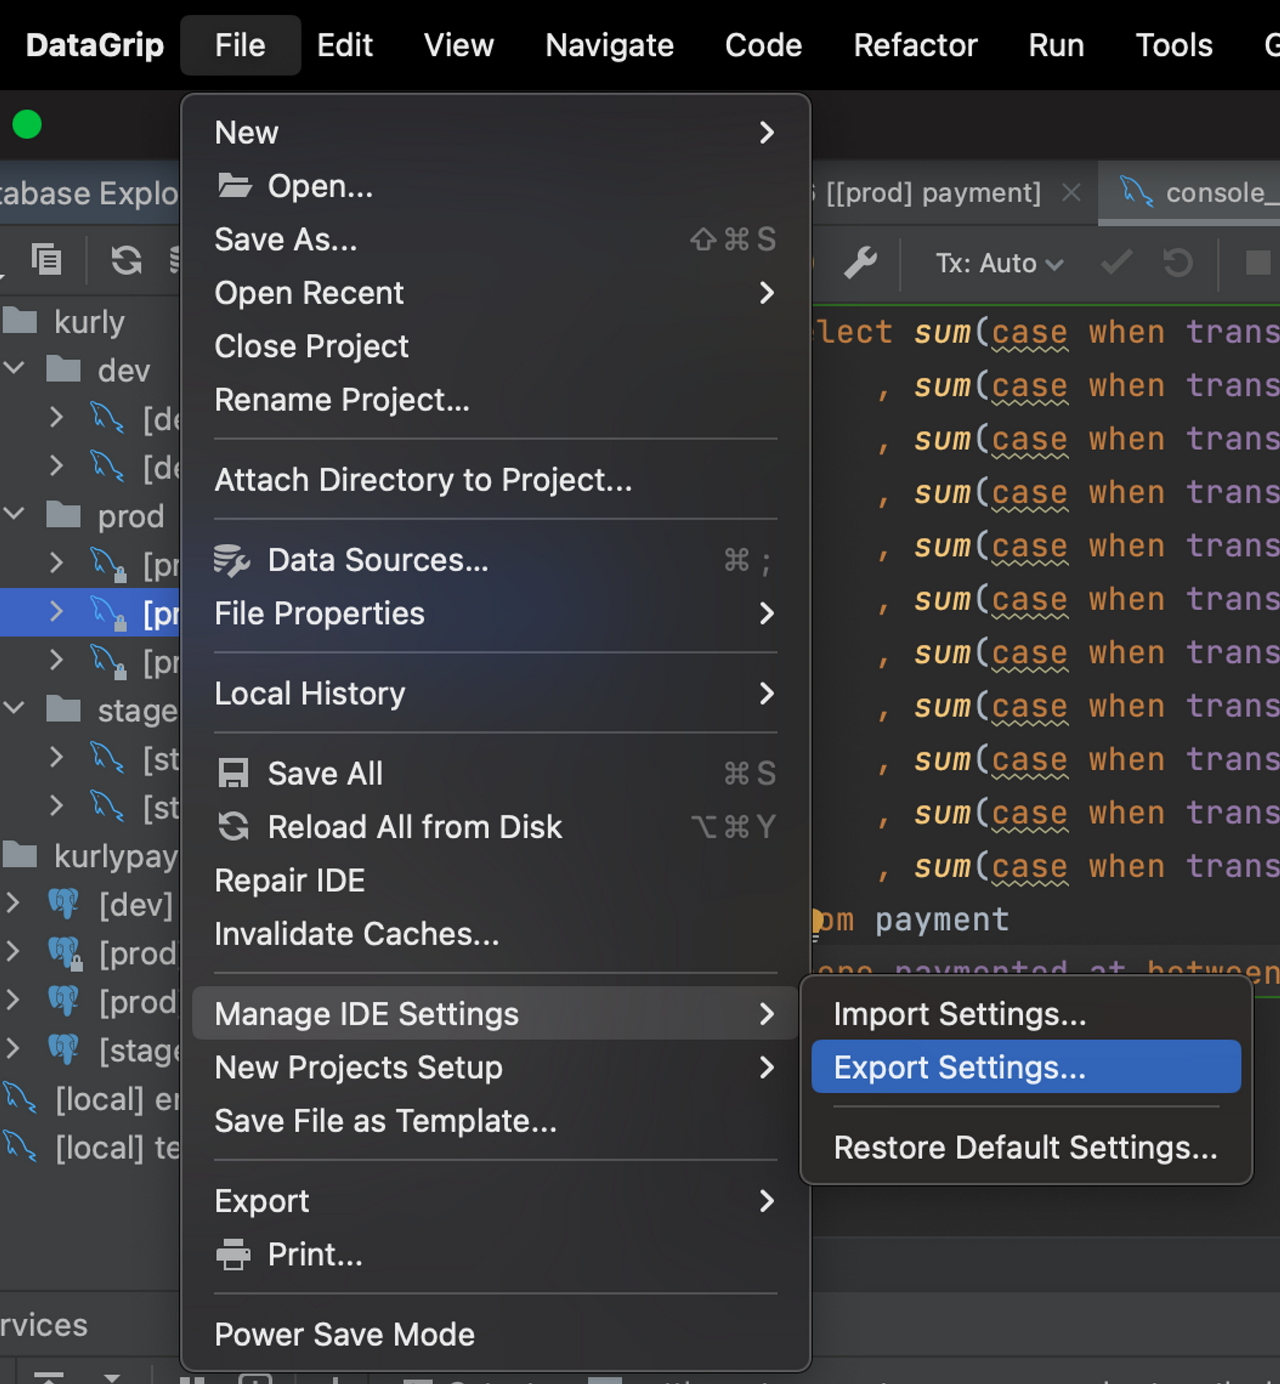The height and width of the screenshot is (1384, 1280).
Task: Choose Close Project
Action: click(x=495, y=346)
